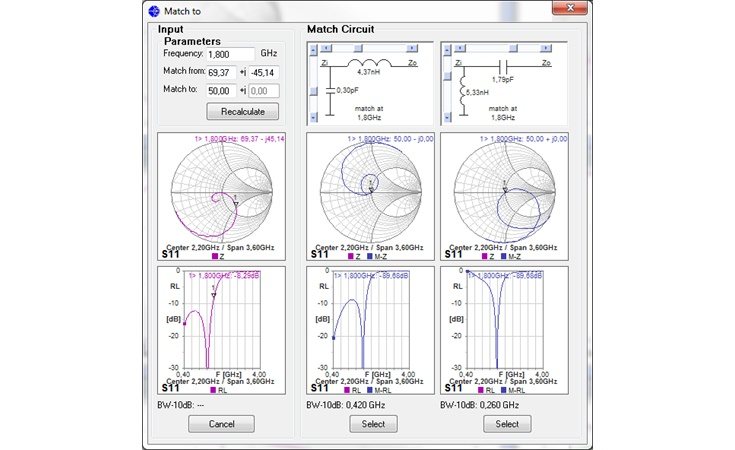Click the Match to imaginary field 0,00
The width and height of the screenshot is (735, 450).
(263, 91)
